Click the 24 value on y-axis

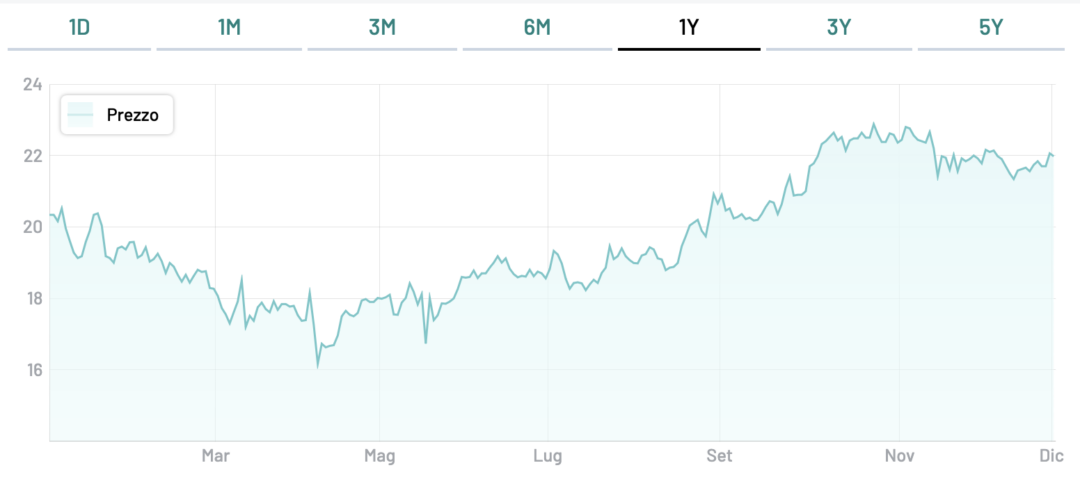coord(32,84)
